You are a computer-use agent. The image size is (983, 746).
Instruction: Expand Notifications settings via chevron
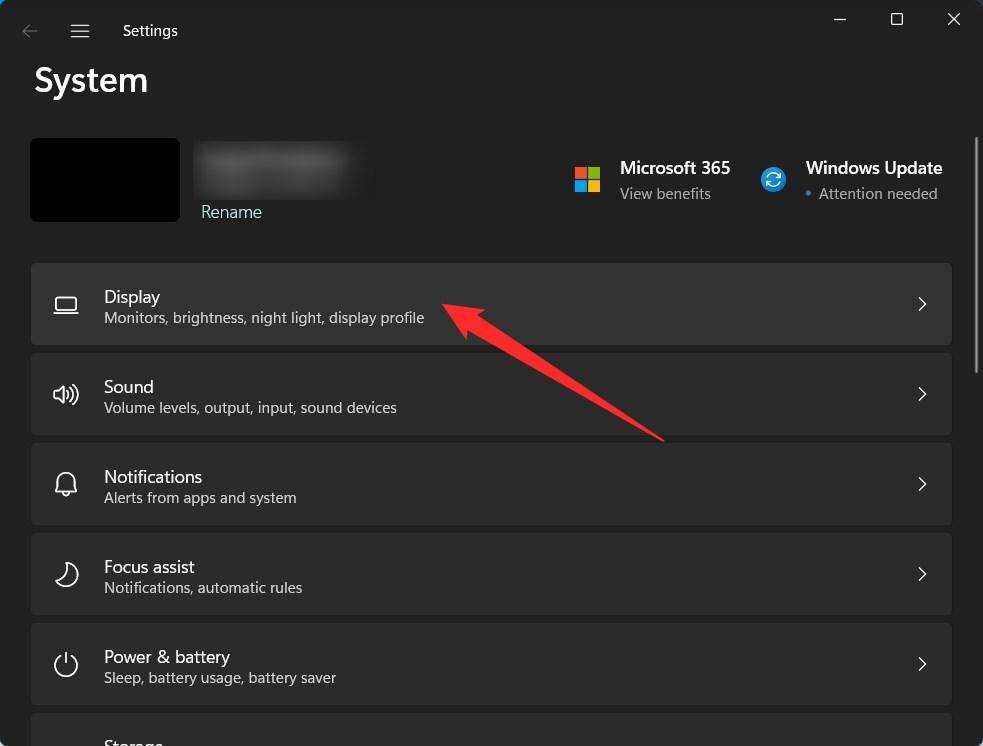point(922,485)
